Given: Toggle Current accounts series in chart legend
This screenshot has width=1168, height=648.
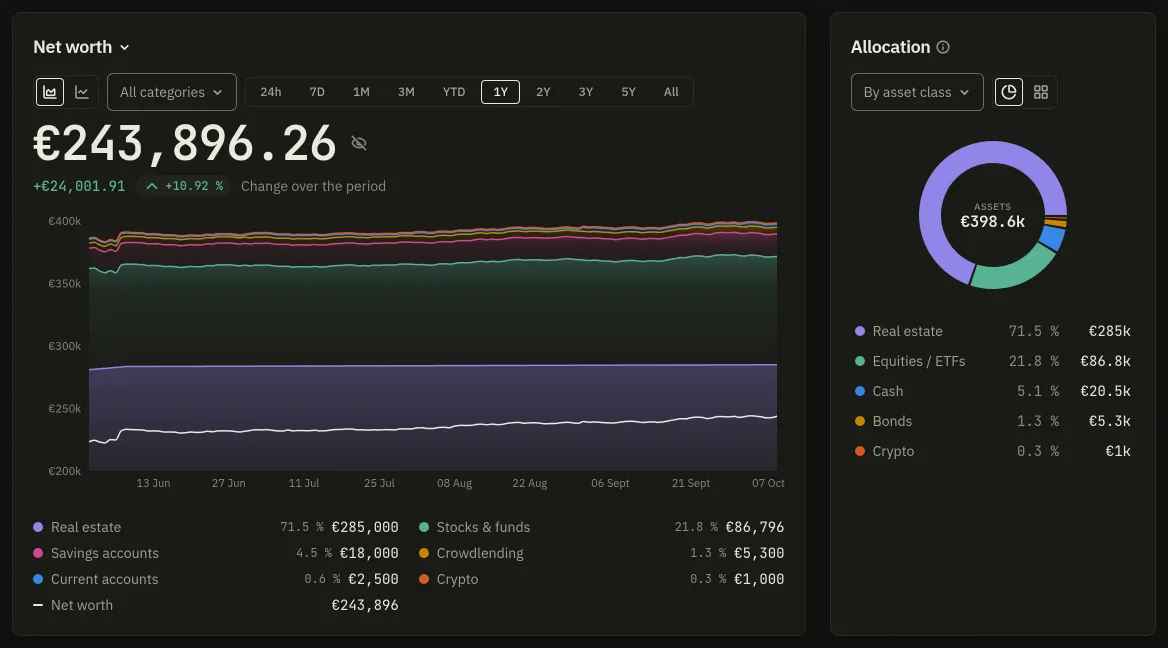Looking at the screenshot, I should pos(216,579).
